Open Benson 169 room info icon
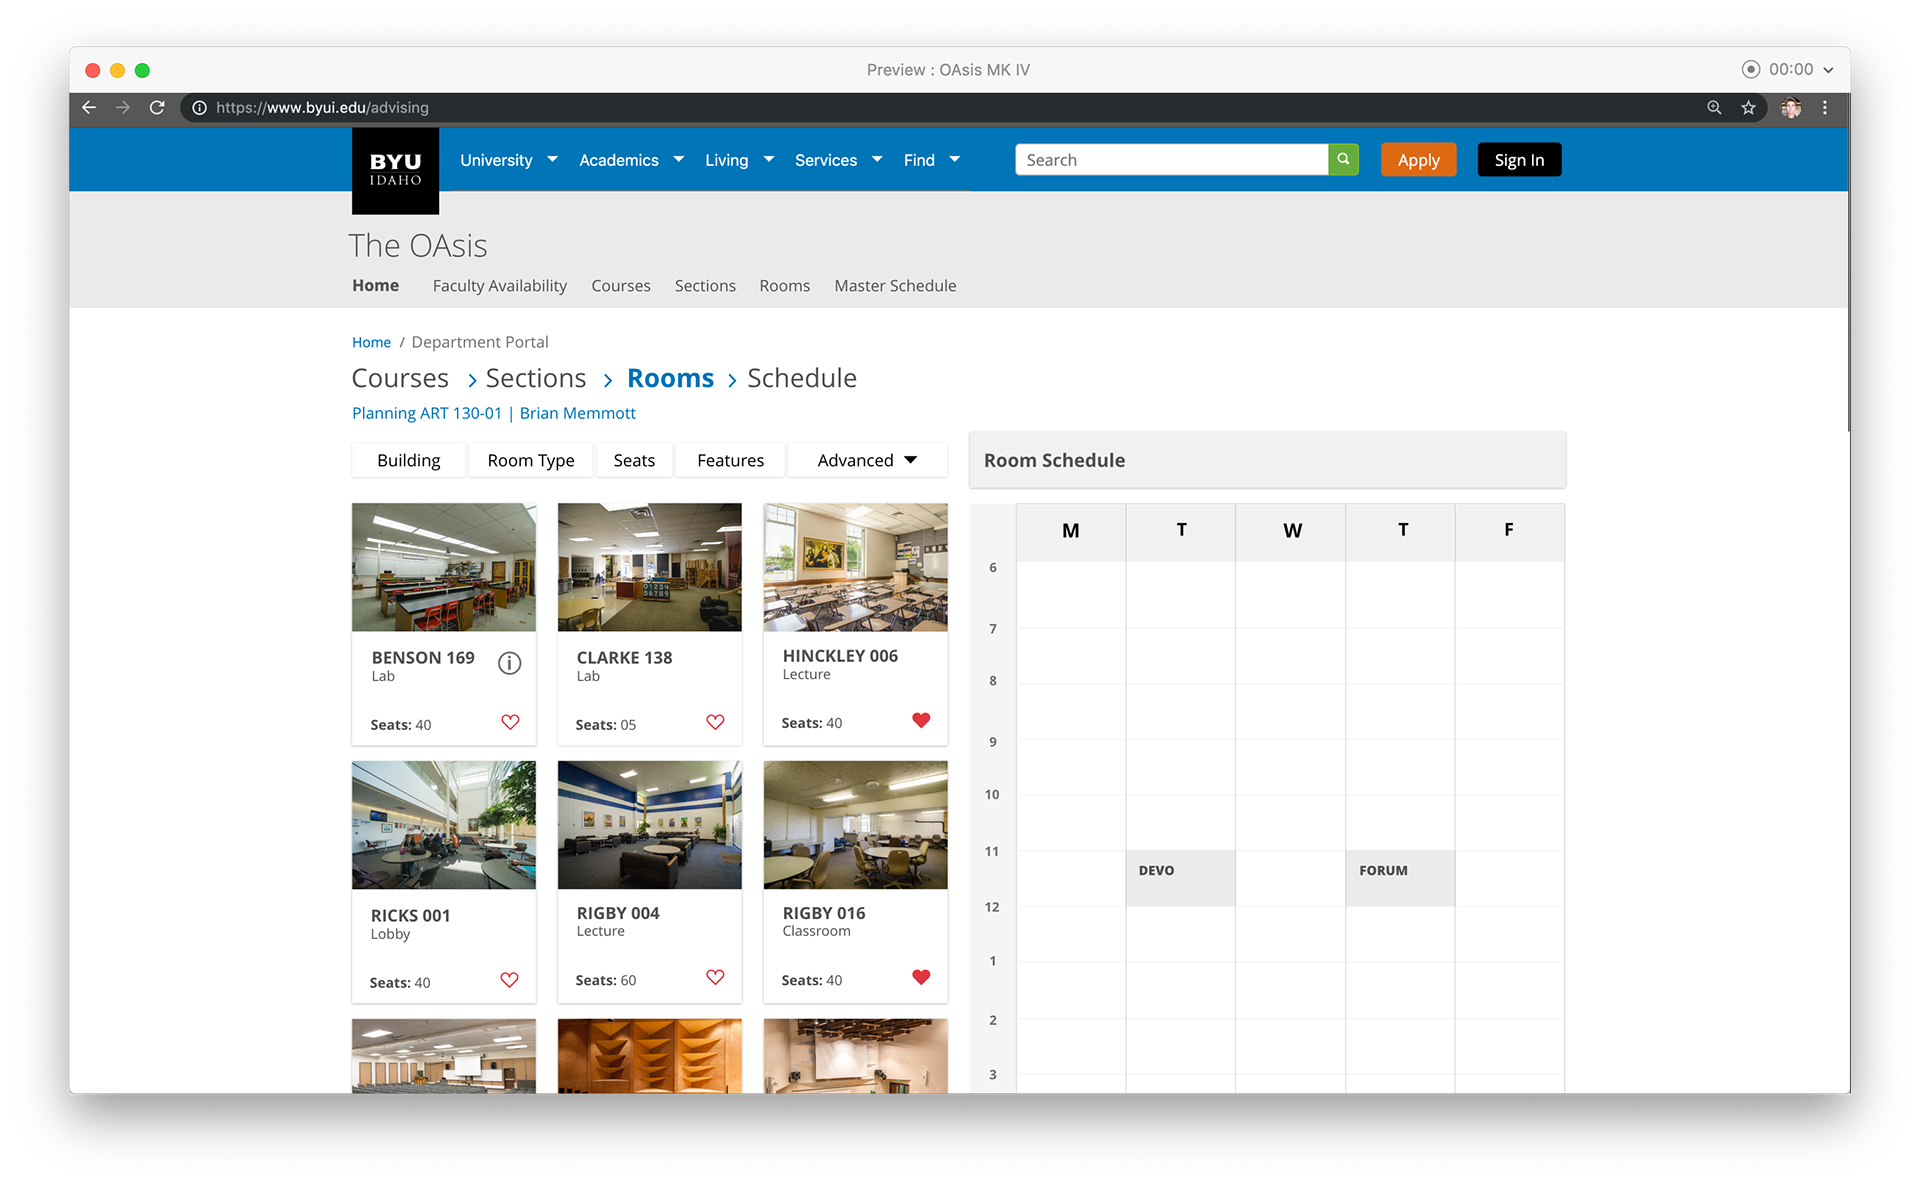Viewport: 1920px width, 1185px height. click(509, 663)
